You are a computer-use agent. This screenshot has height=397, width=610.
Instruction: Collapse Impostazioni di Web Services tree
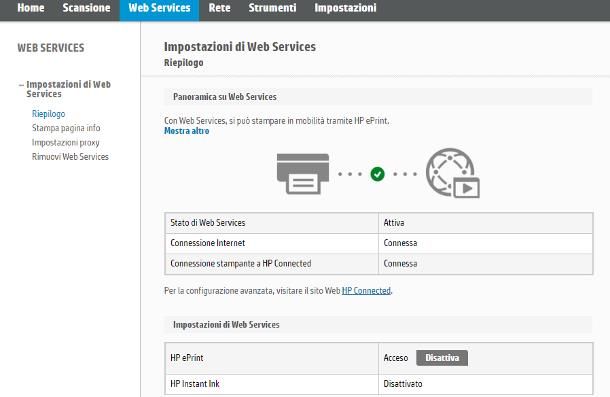(21, 84)
